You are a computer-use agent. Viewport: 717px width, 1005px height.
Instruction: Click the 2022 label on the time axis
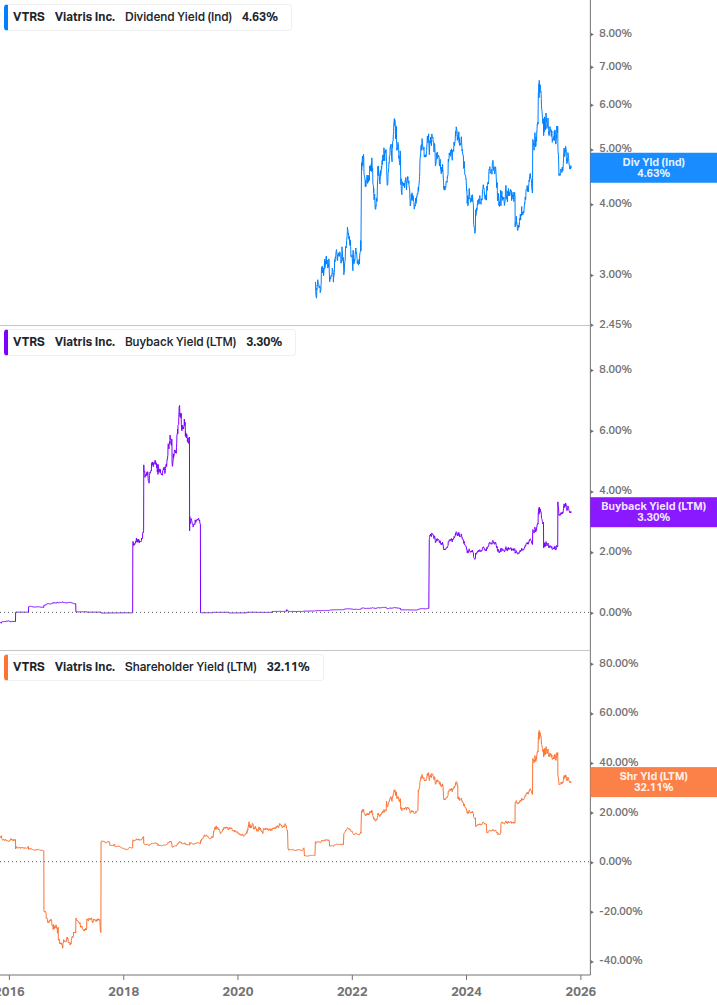click(x=352, y=992)
